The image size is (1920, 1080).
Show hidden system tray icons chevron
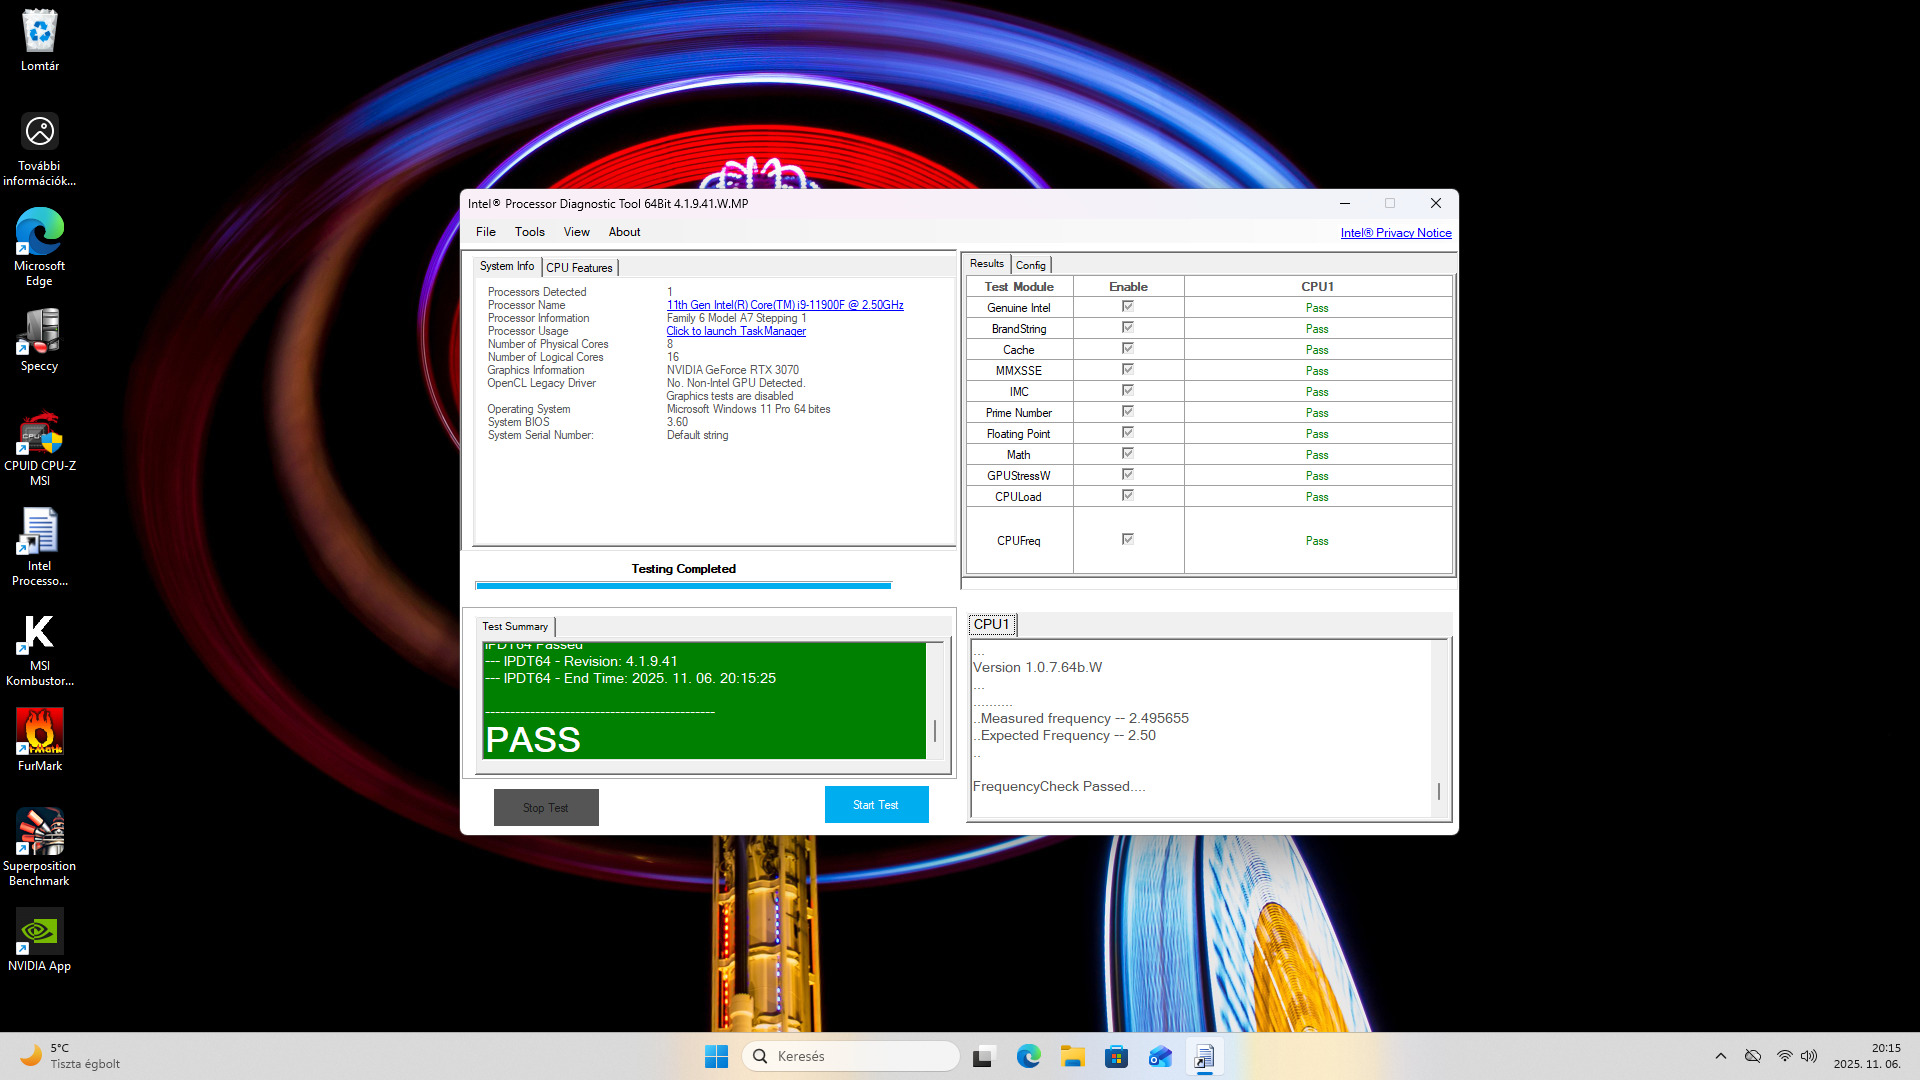(x=1720, y=1056)
